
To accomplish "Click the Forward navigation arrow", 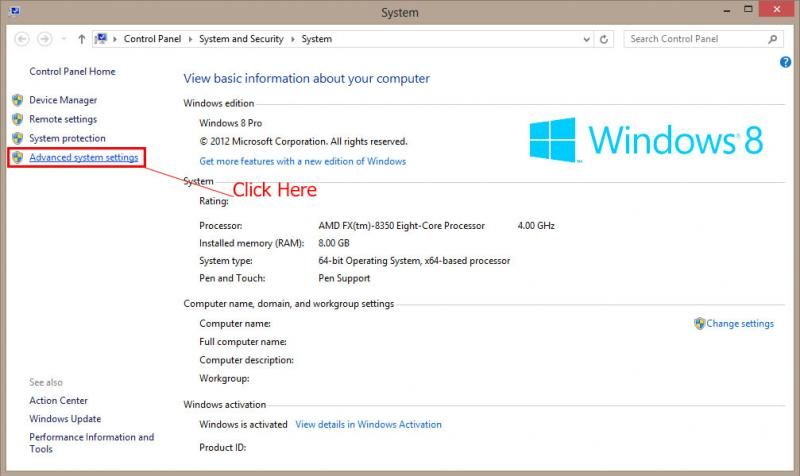I will [x=45, y=39].
